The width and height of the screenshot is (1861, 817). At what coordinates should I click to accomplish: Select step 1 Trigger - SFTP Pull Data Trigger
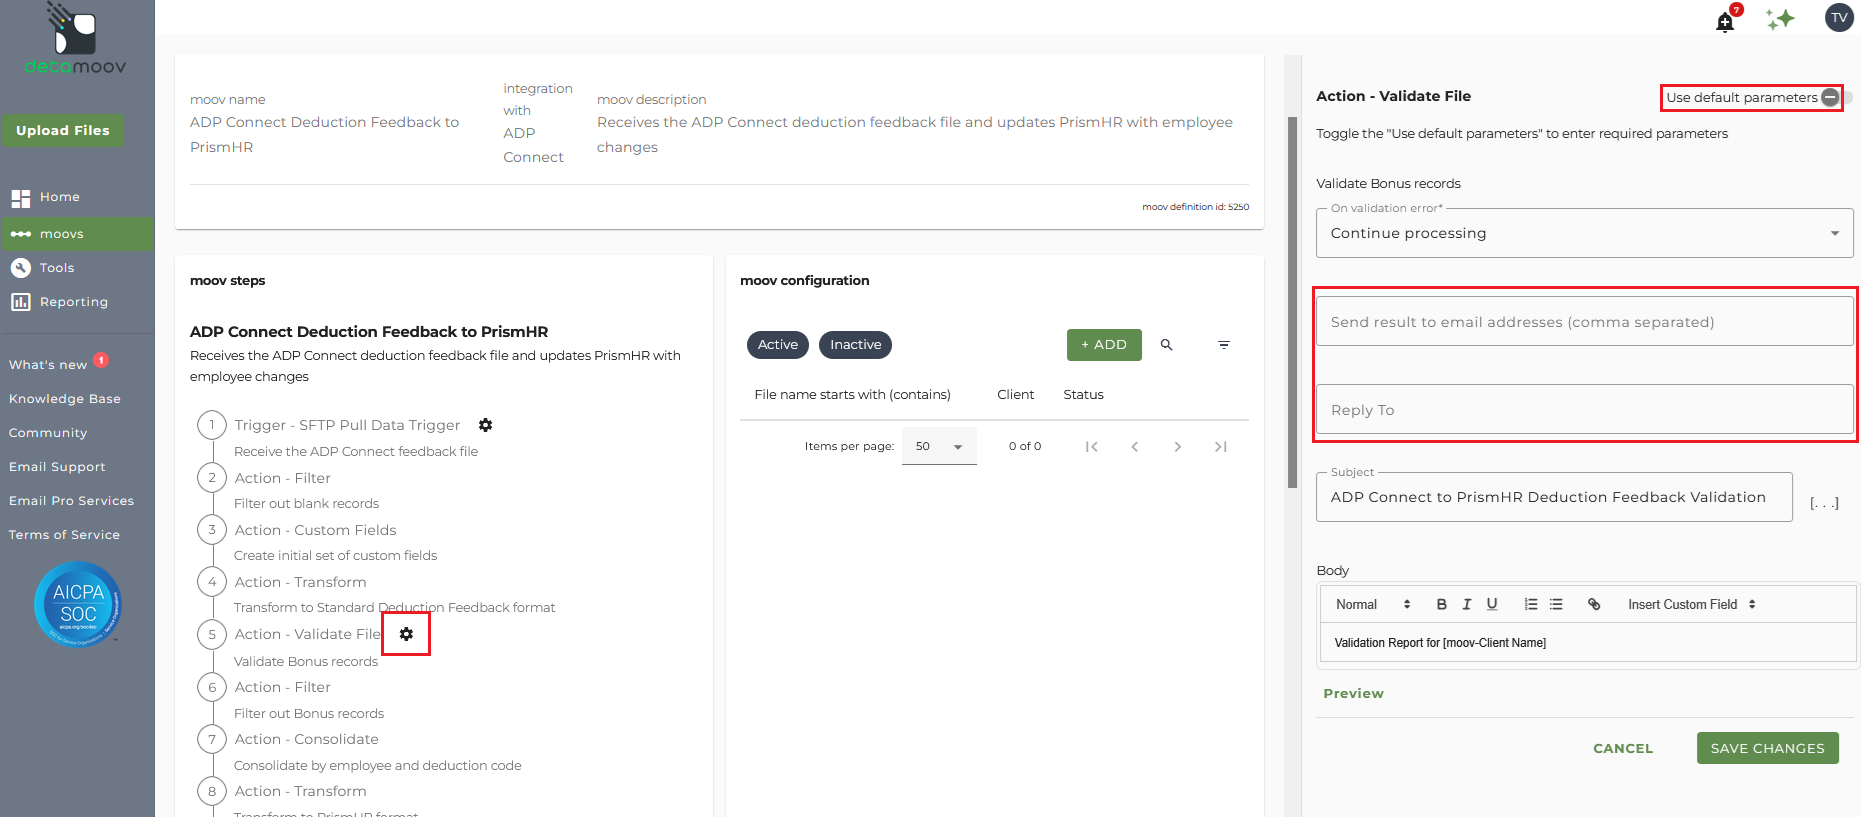pos(347,425)
